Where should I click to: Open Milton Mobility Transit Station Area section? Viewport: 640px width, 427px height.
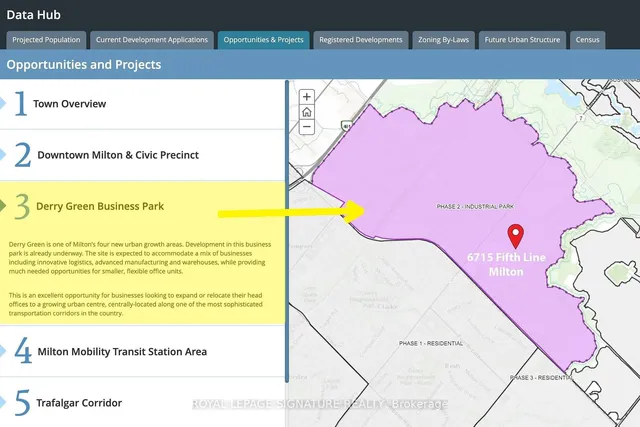pyautogui.click(x=121, y=352)
